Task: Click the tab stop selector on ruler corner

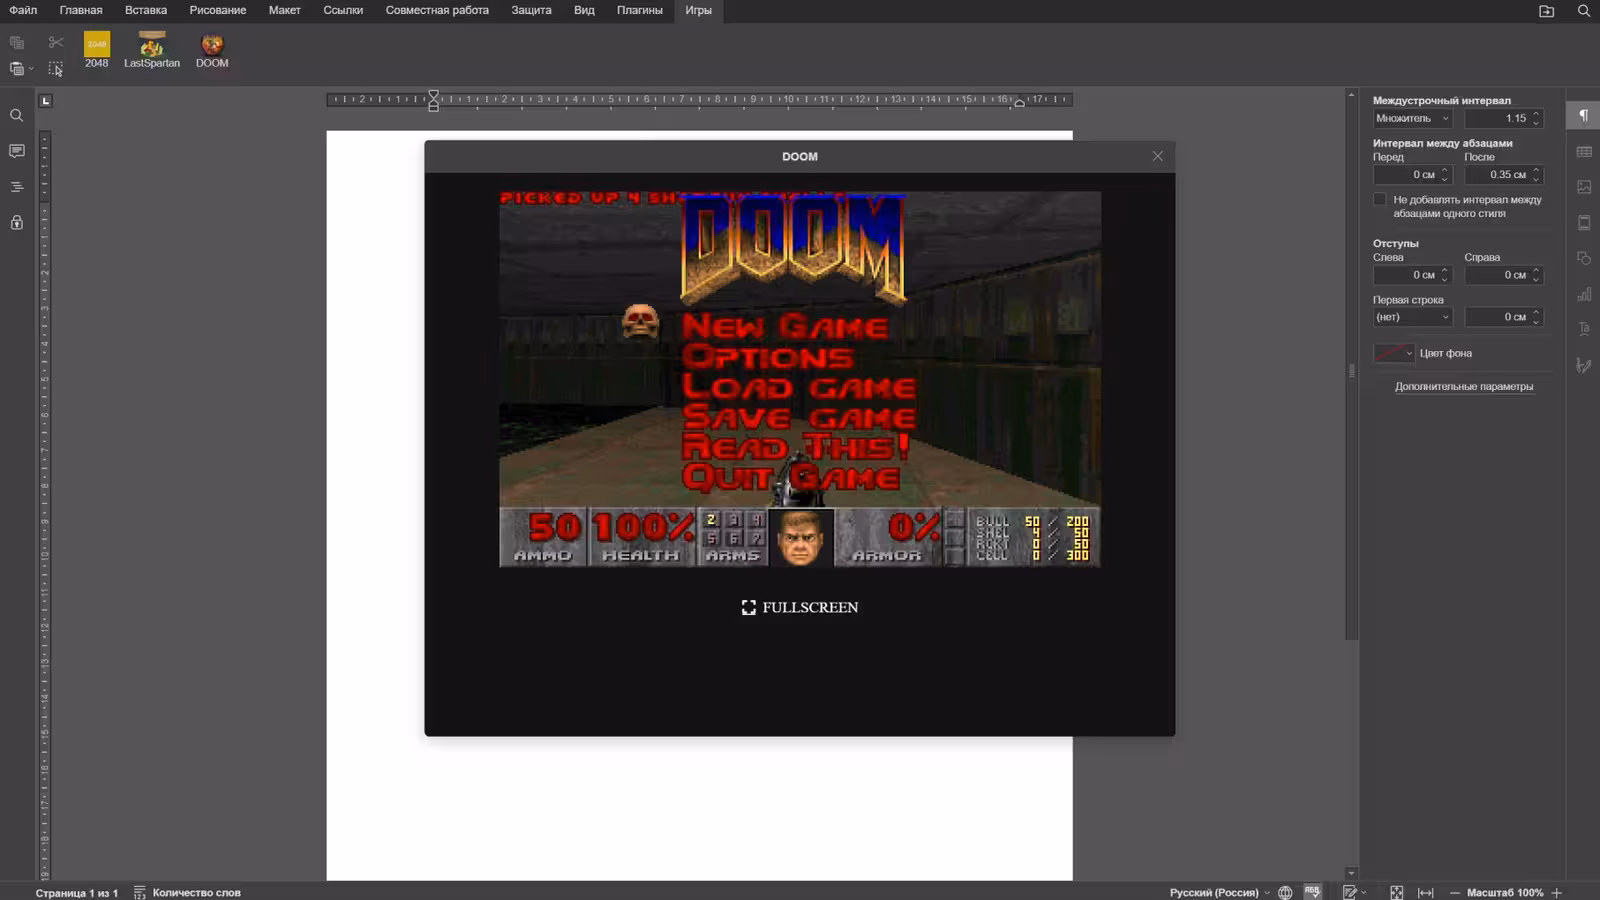Action: [45, 101]
